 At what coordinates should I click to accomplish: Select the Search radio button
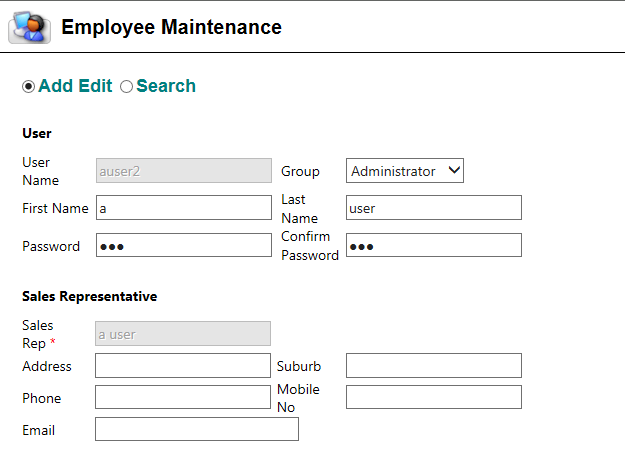(x=126, y=86)
